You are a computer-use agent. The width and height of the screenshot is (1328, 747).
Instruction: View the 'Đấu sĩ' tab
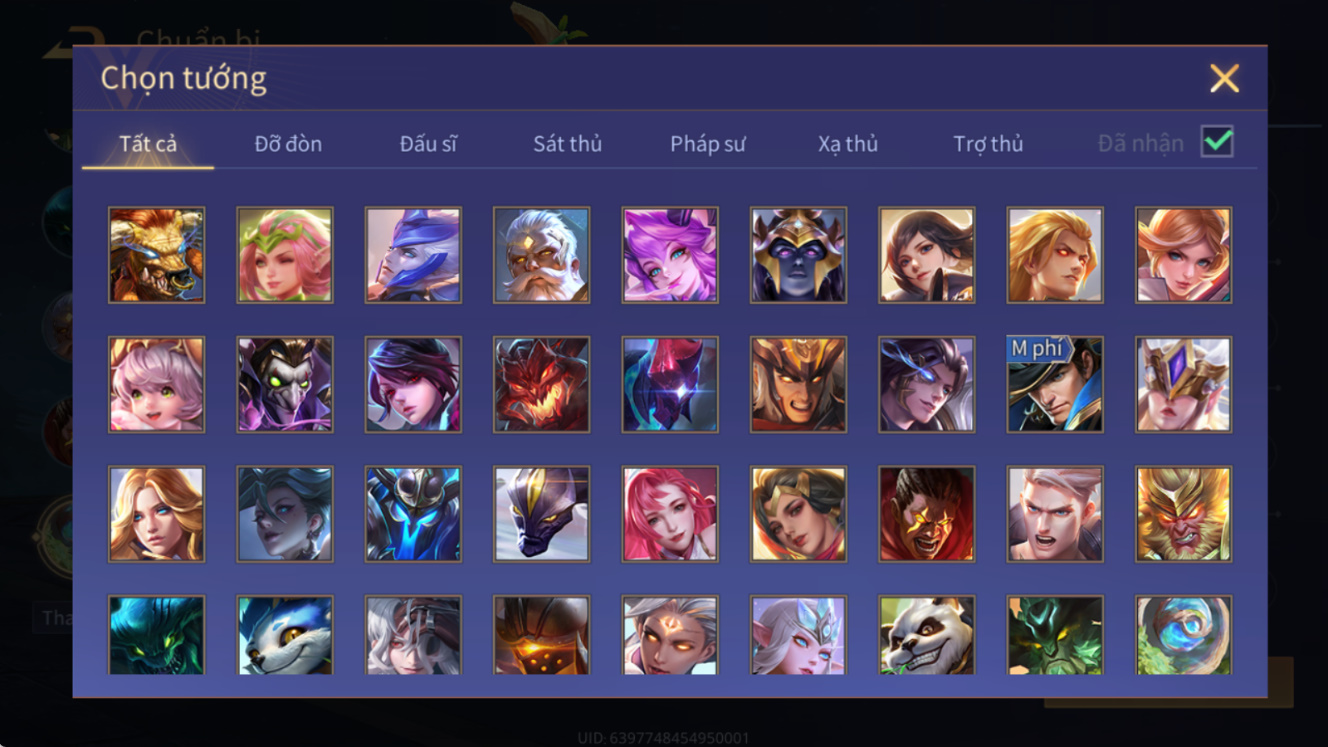[428, 144]
